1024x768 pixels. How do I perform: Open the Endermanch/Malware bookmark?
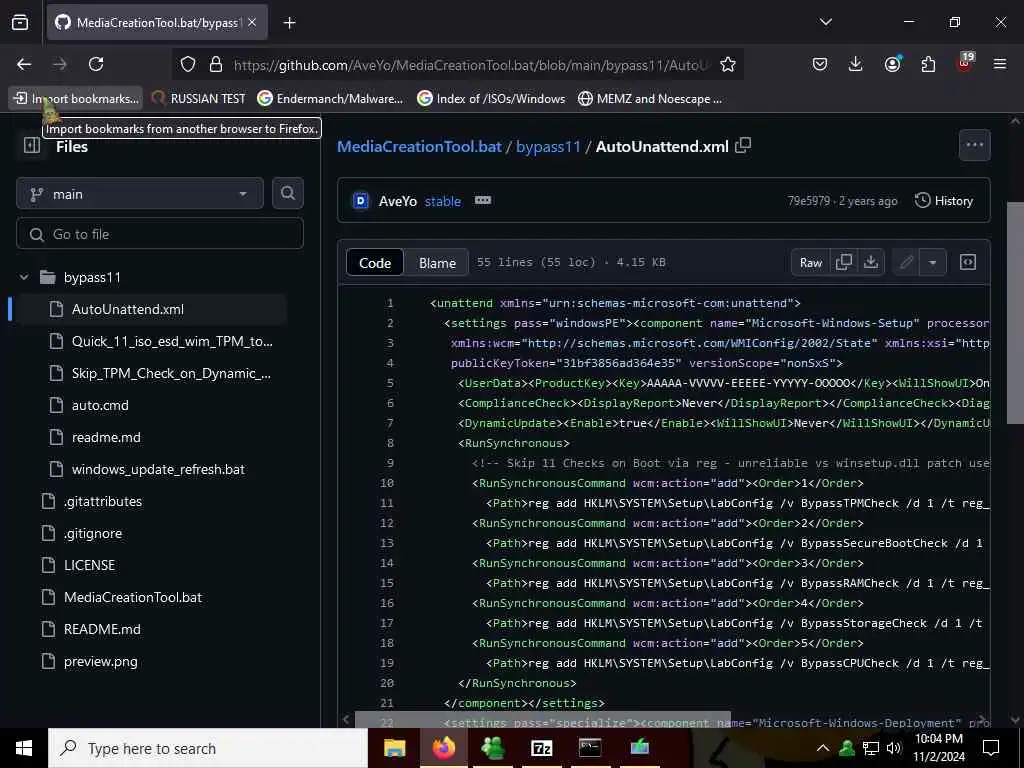pyautogui.click(x=330, y=99)
